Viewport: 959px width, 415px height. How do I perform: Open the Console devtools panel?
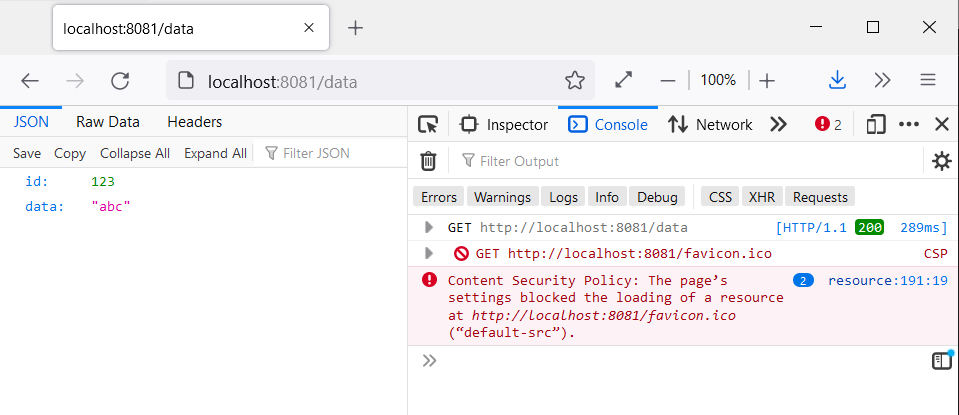[x=608, y=125]
